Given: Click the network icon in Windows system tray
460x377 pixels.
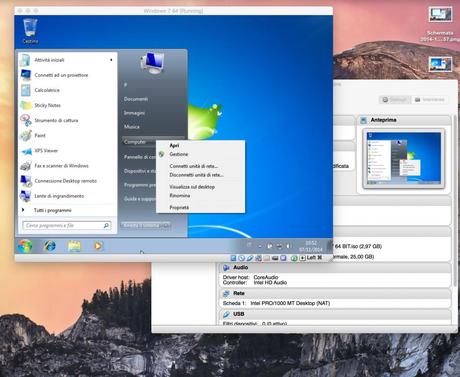Looking at the screenshot, I should 279,246.
